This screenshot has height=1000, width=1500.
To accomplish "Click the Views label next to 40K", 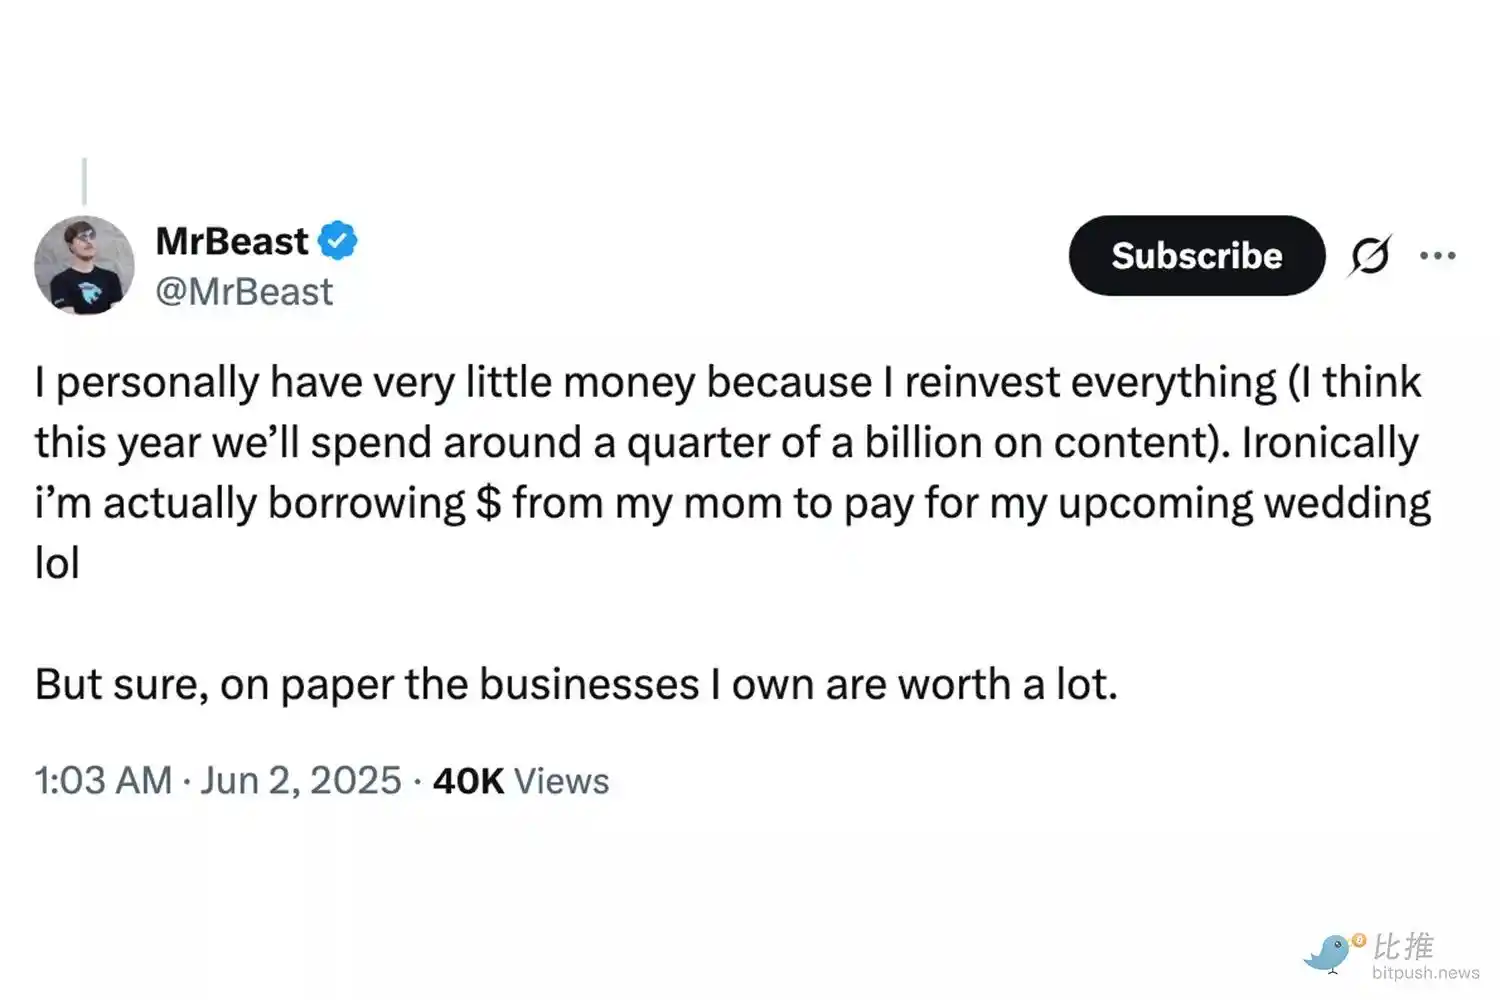I will (x=561, y=781).
